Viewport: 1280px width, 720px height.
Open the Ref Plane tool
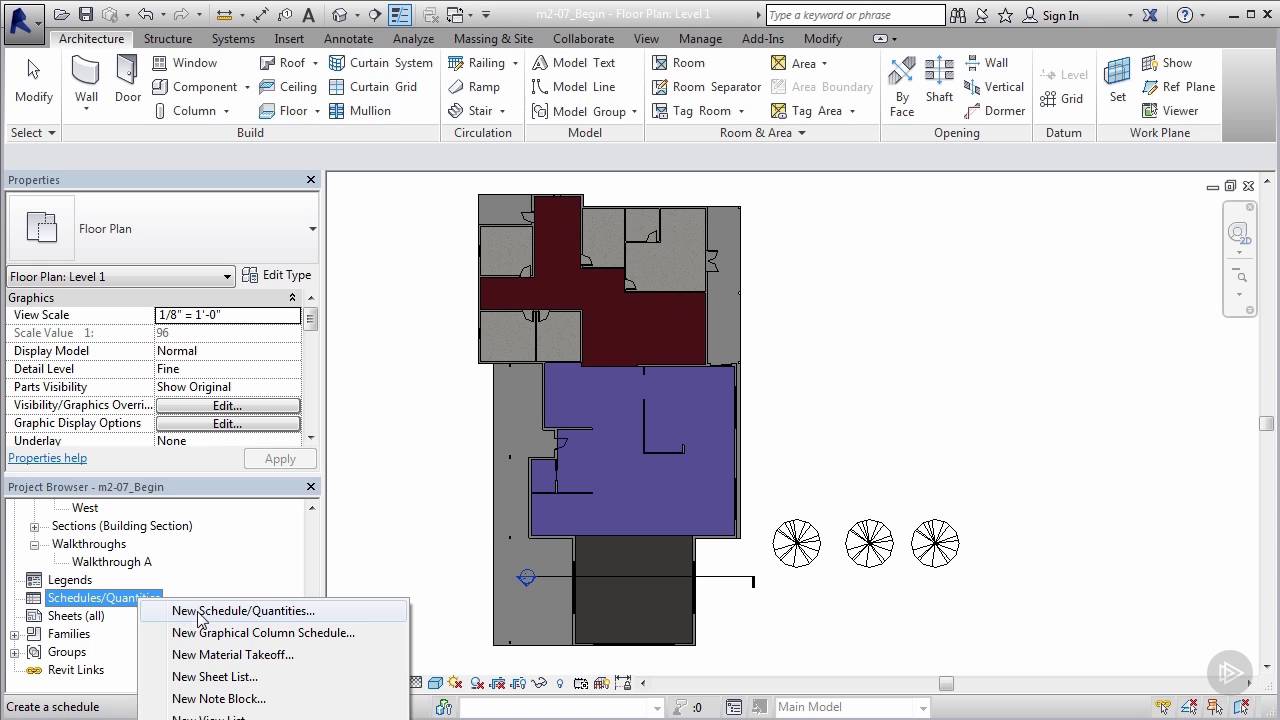pyautogui.click(x=1178, y=87)
